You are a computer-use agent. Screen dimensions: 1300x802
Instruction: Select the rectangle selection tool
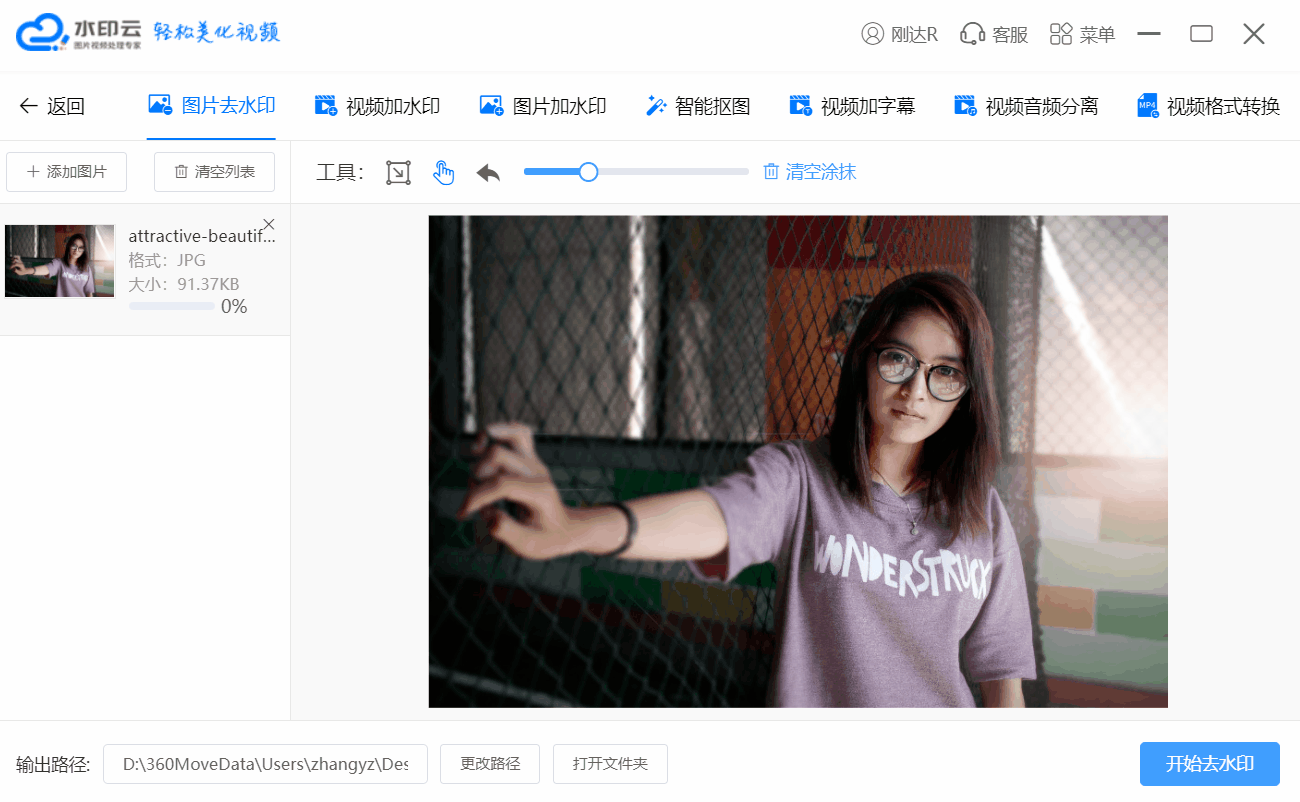pos(398,172)
